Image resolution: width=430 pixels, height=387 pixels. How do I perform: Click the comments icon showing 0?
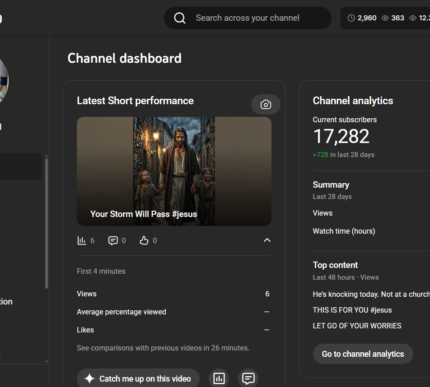(x=113, y=240)
